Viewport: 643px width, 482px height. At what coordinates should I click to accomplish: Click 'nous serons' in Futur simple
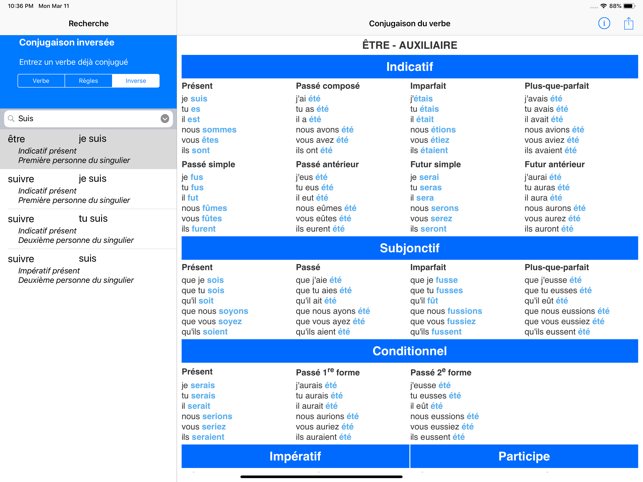[x=434, y=208]
